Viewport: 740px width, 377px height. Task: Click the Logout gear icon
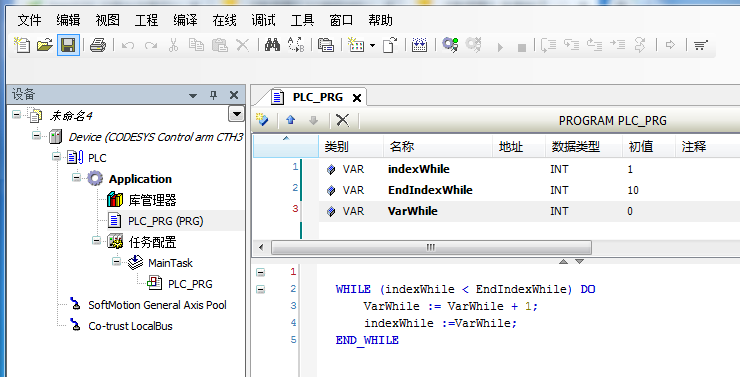pos(473,45)
